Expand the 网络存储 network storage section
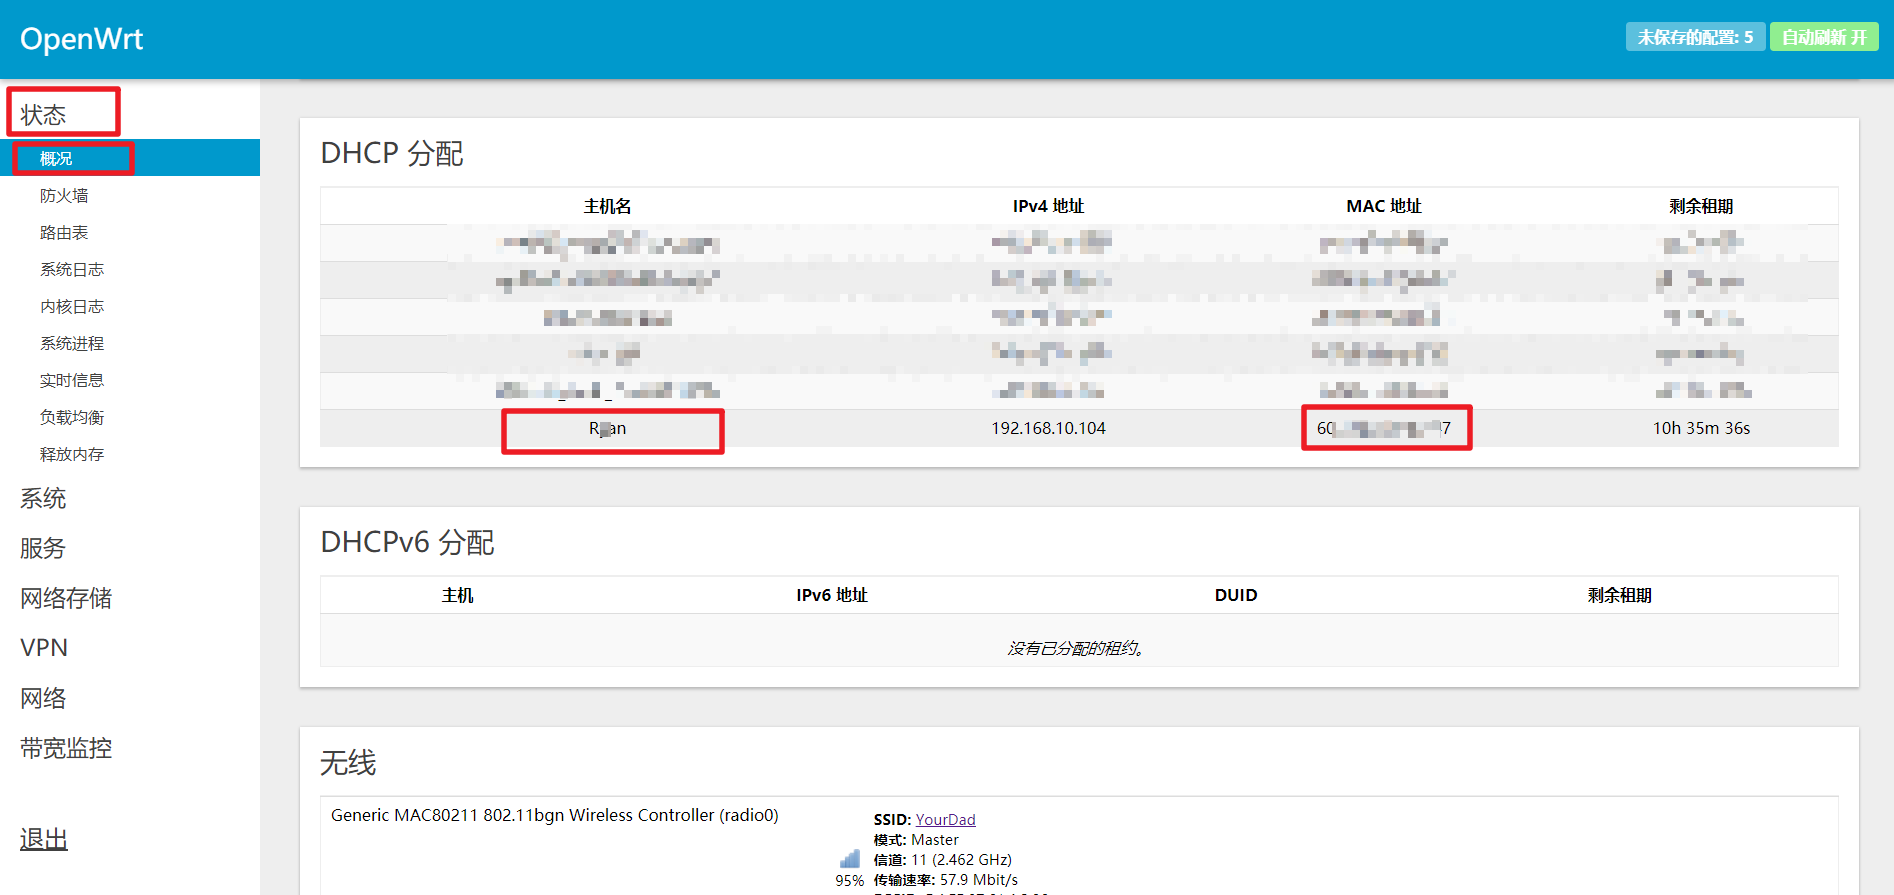The width and height of the screenshot is (1894, 895). point(66,599)
